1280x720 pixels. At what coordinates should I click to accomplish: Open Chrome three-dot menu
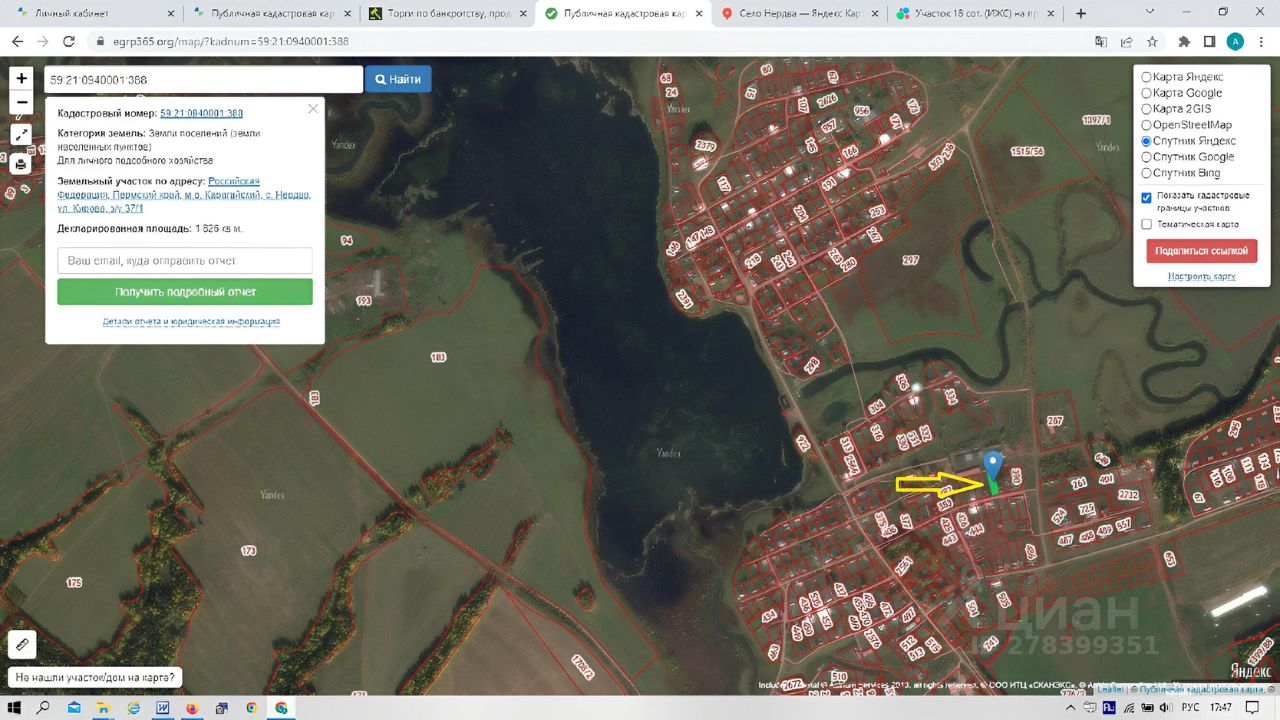click(1261, 42)
